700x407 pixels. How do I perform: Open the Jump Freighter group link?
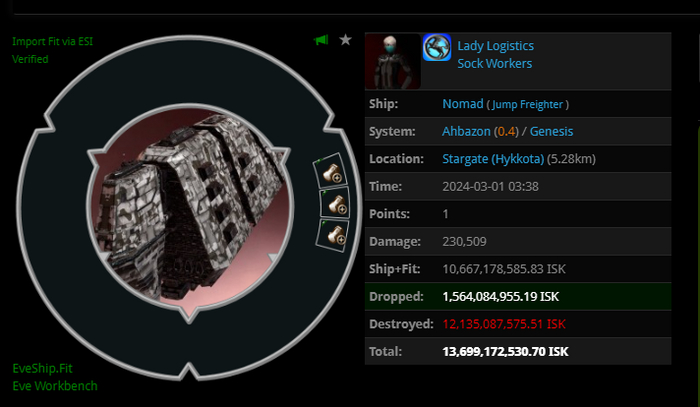point(527,104)
